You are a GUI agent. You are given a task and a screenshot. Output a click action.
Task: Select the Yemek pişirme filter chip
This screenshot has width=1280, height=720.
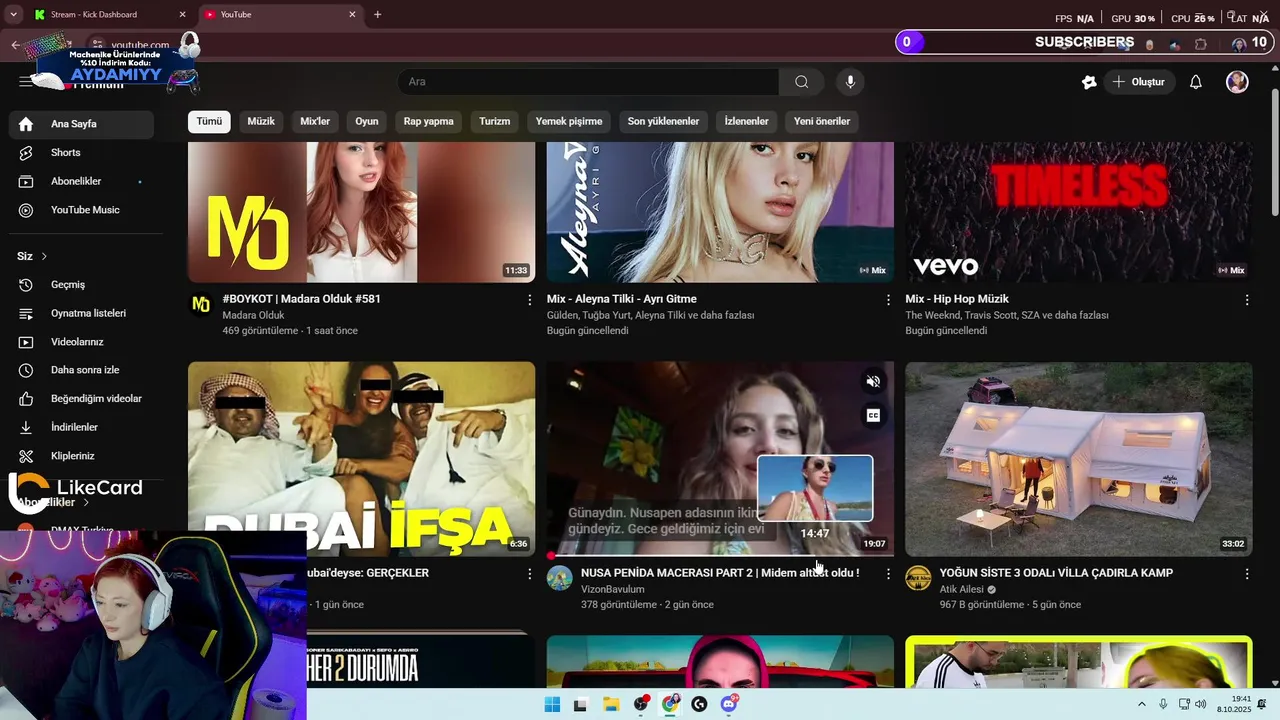coord(569,122)
